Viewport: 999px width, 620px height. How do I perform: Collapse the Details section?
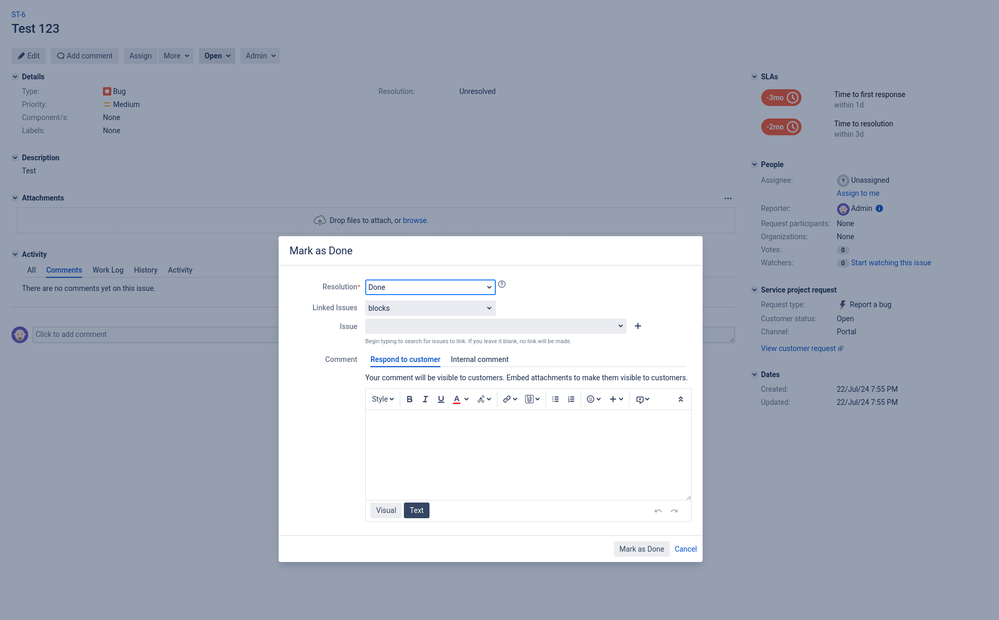tap(15, 76)
